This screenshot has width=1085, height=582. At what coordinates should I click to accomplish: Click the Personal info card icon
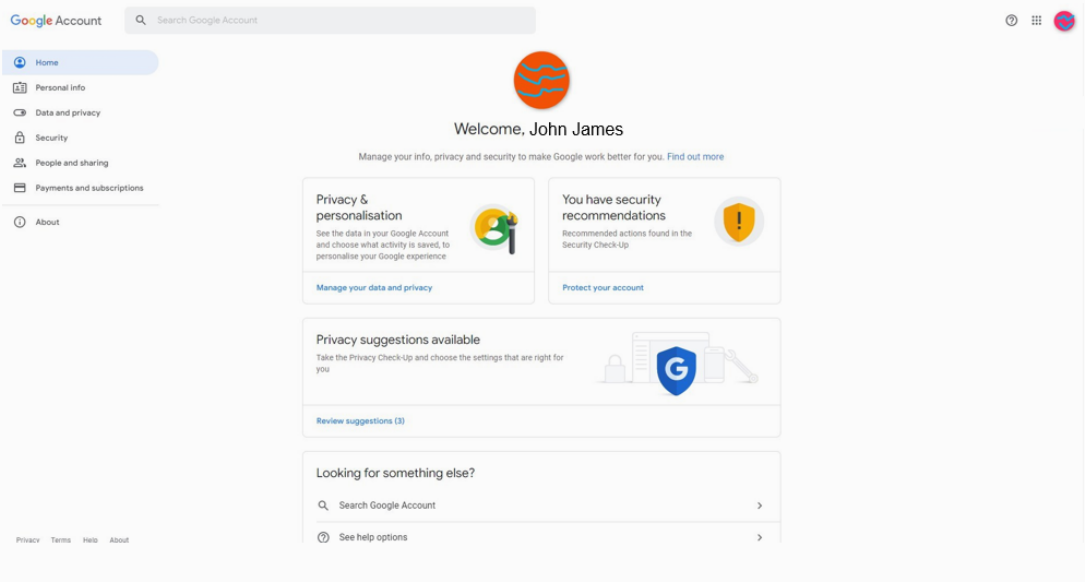19,88
